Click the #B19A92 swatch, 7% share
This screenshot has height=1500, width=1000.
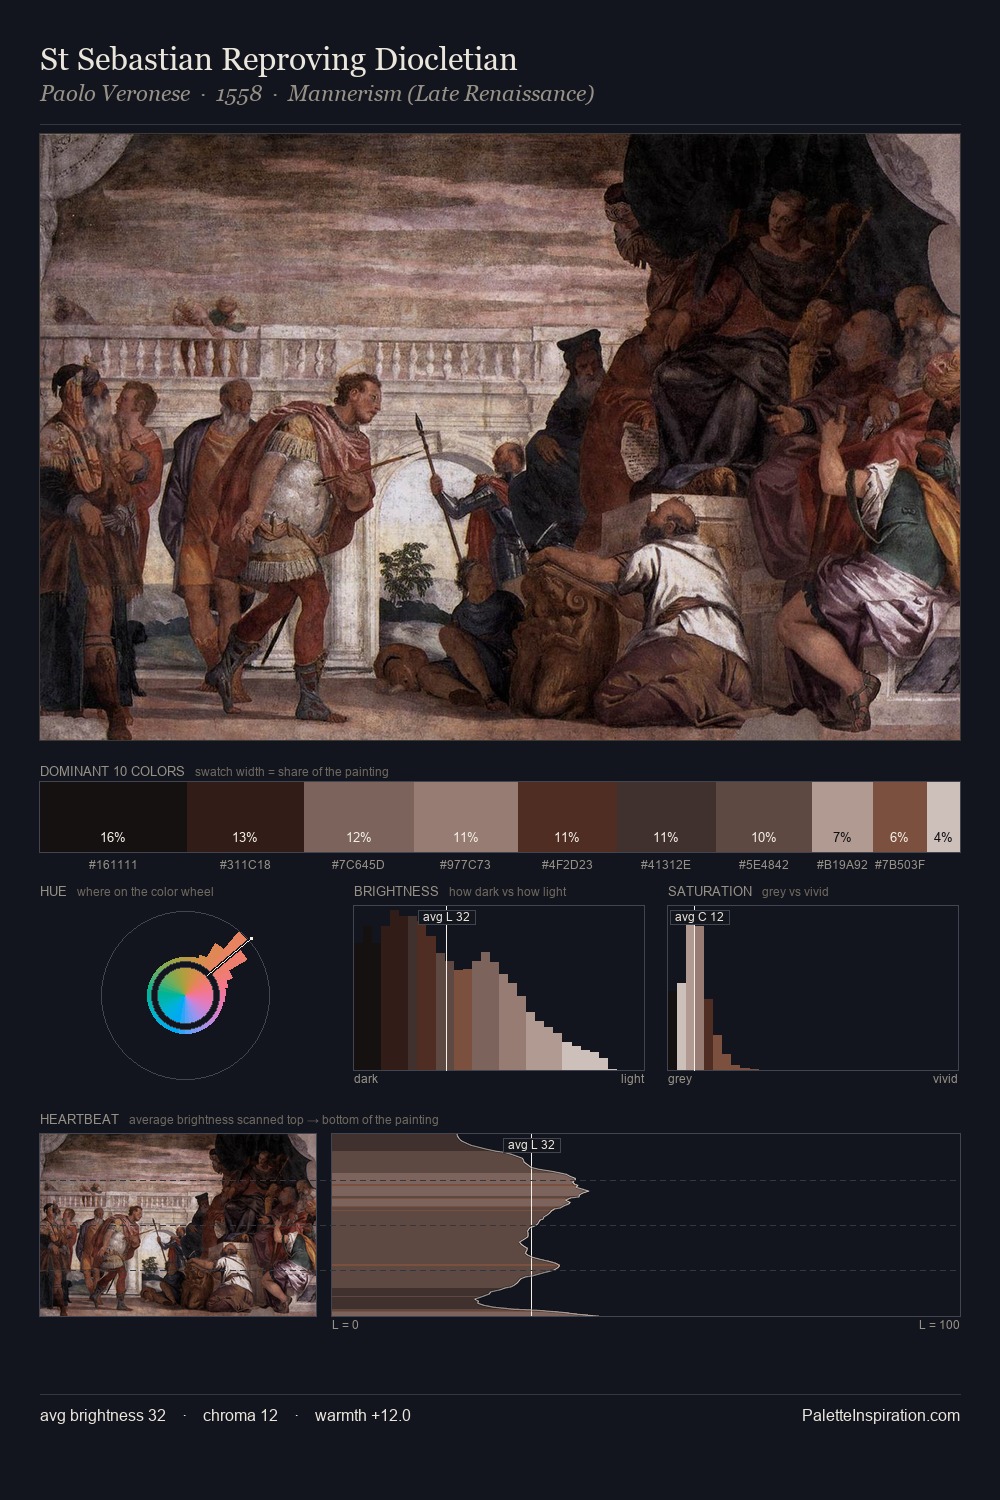click(842, 817)
